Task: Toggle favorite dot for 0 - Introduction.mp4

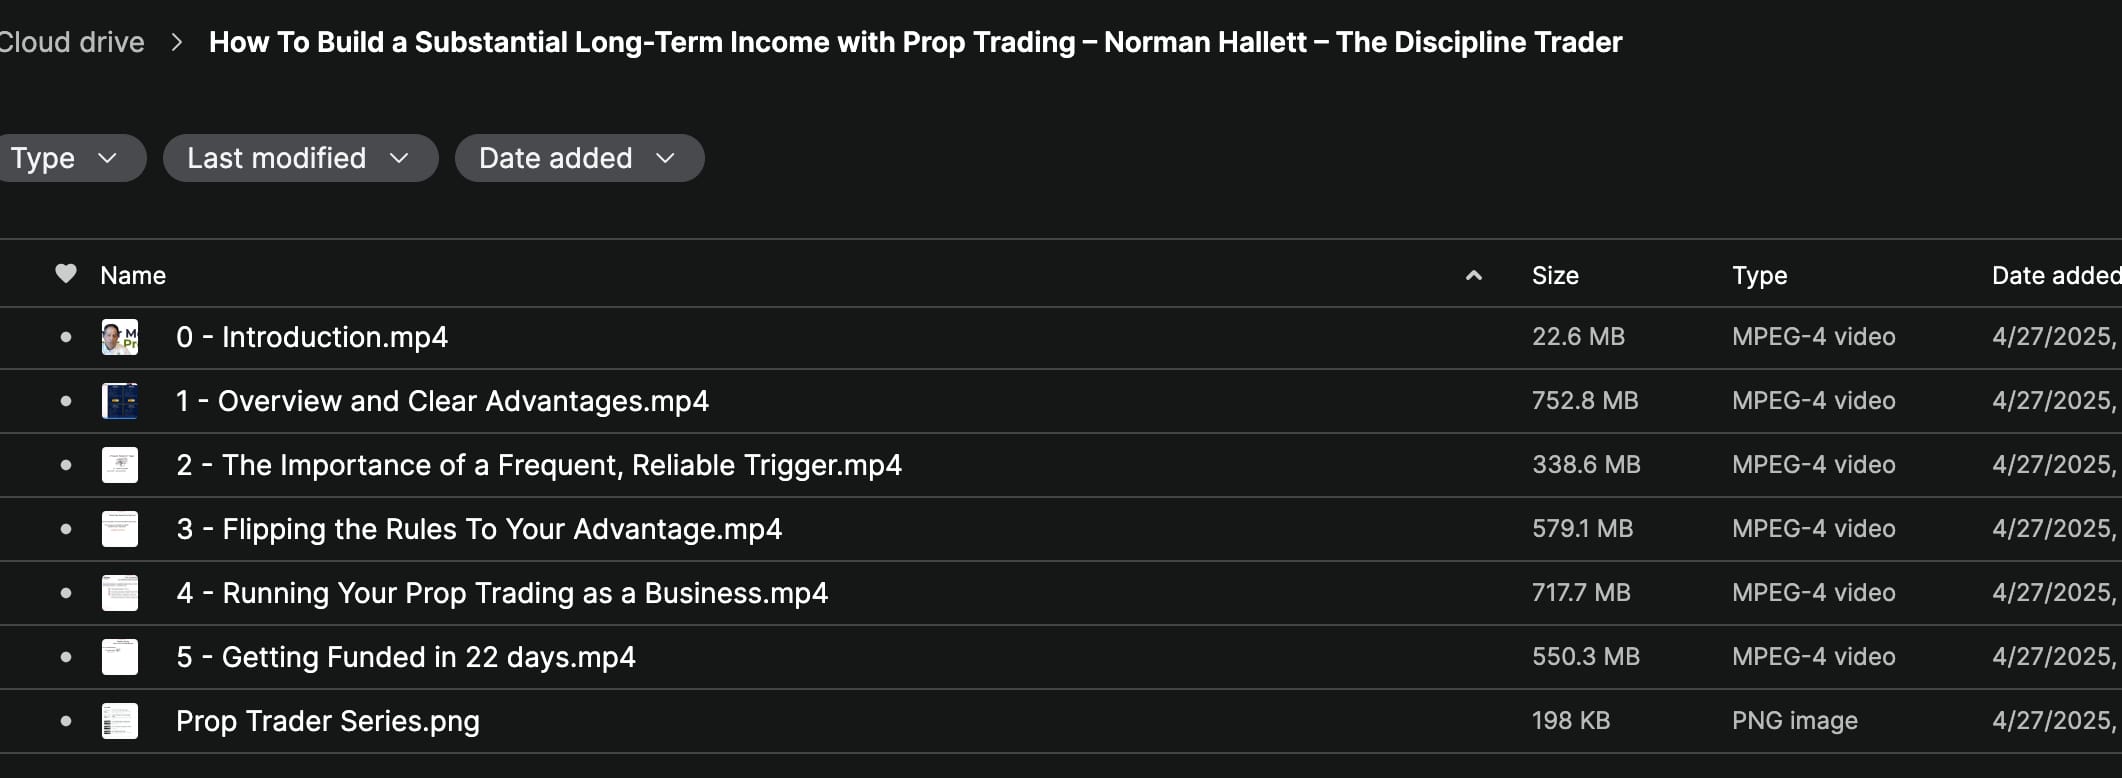Action: point(66,337)
